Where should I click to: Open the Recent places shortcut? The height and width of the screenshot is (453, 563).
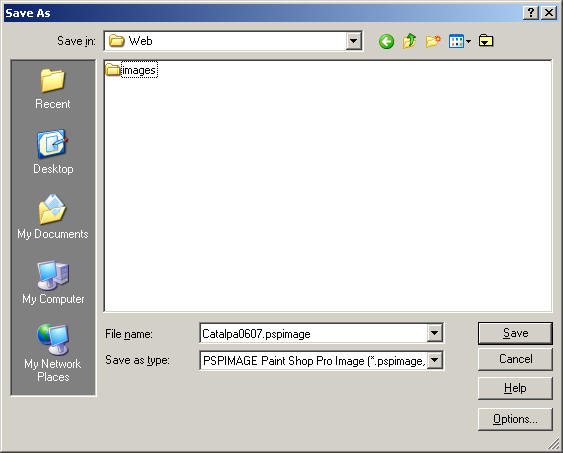tap(53, 89)
